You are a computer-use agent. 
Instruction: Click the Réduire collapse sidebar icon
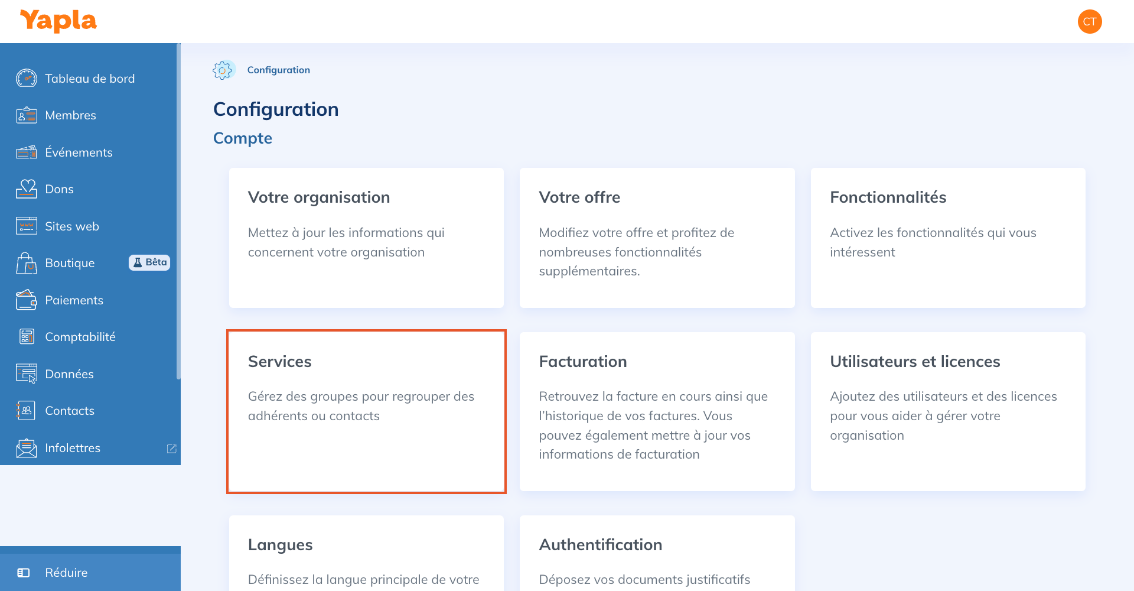[24, 572]
